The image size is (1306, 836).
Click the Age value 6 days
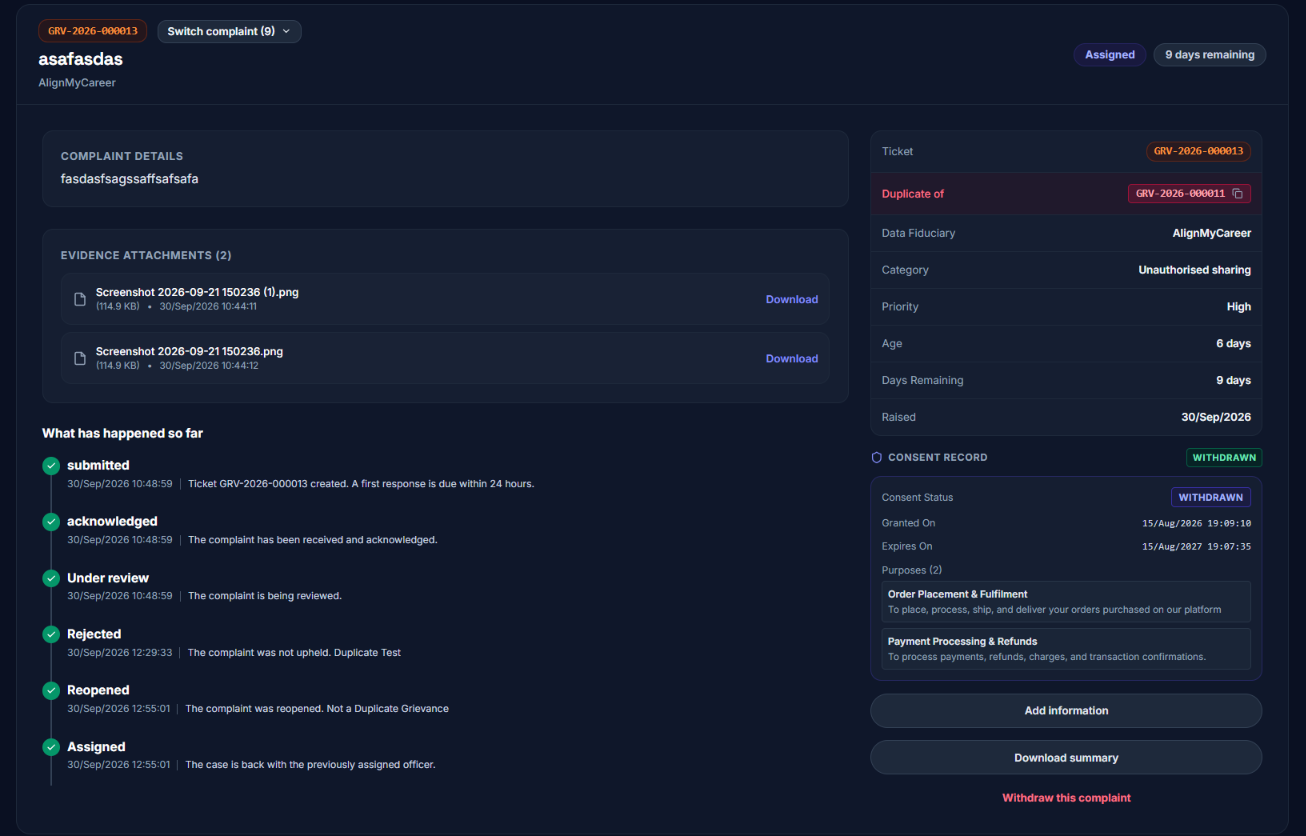coord(1234,344)
